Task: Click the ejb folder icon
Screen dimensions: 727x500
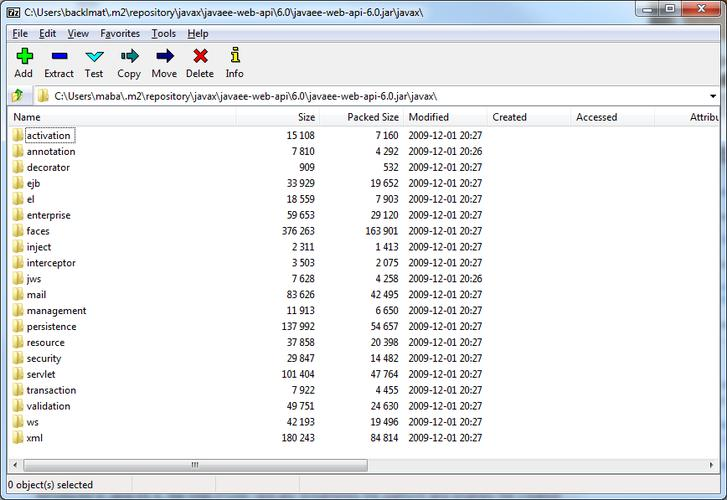Action: [18, 183]
